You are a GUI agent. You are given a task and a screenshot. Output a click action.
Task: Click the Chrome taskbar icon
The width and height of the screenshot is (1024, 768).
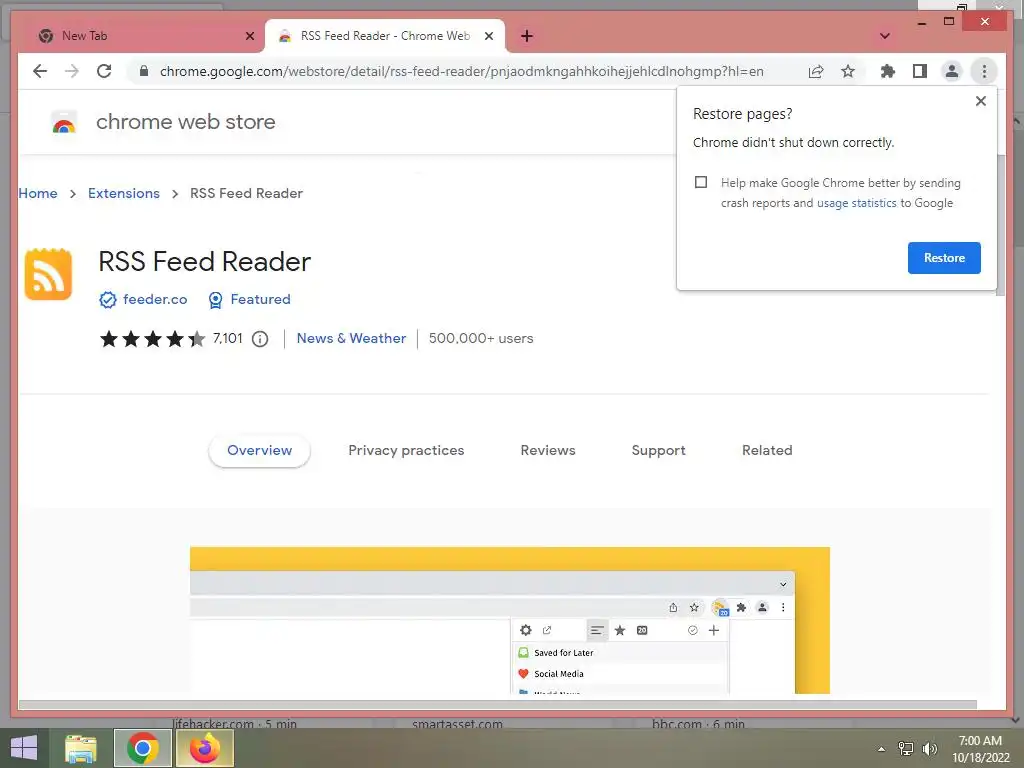[142, 748]
